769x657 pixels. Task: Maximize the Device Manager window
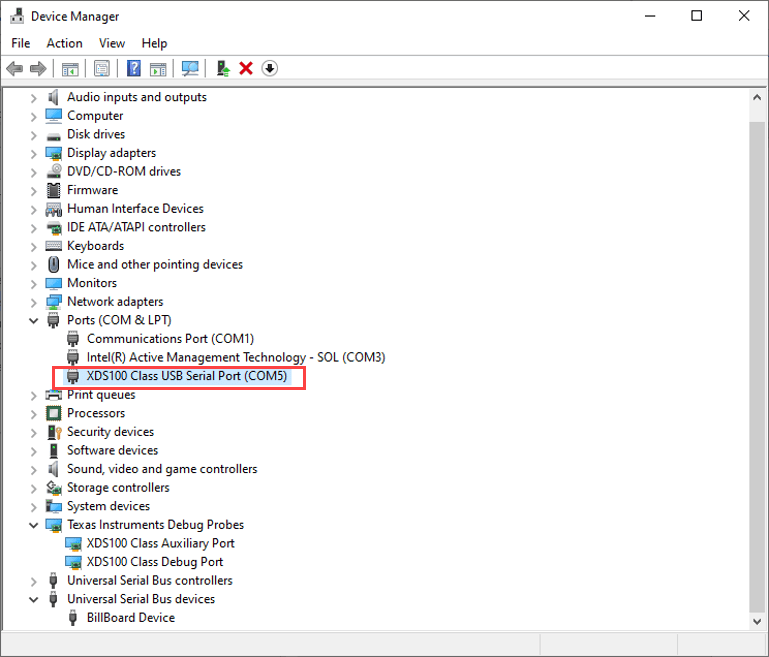pos(696,16)
